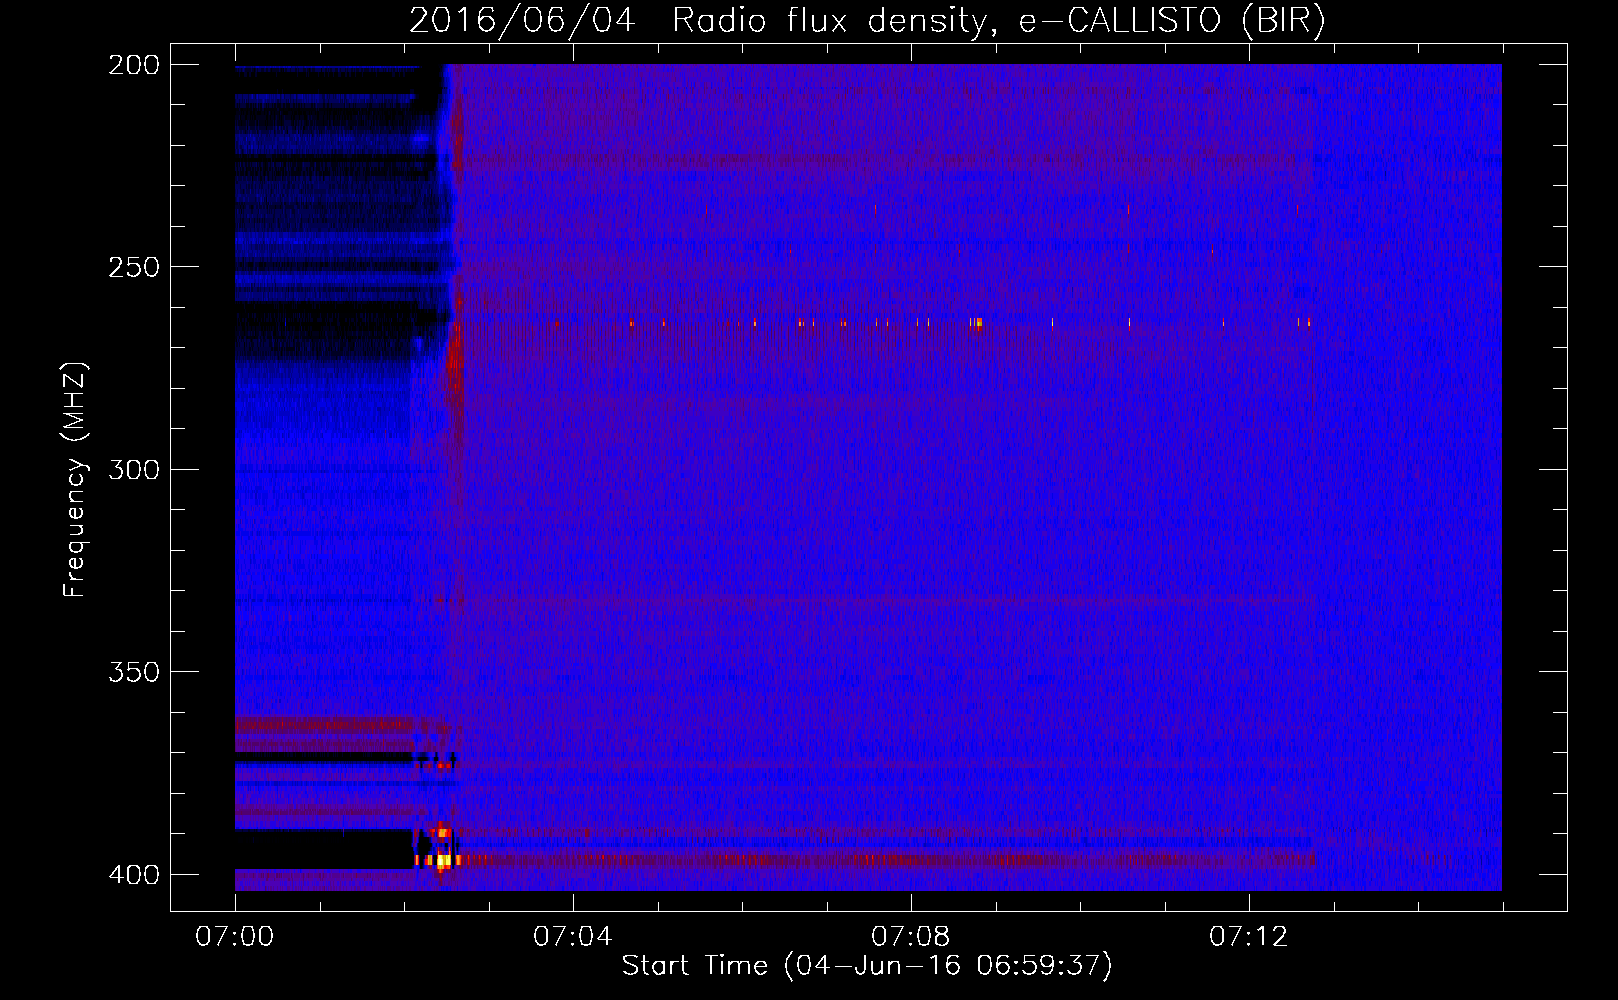The image size is (1618, 1000).
Task: Click the 350 frequency tick label
Action: point(134,672)
